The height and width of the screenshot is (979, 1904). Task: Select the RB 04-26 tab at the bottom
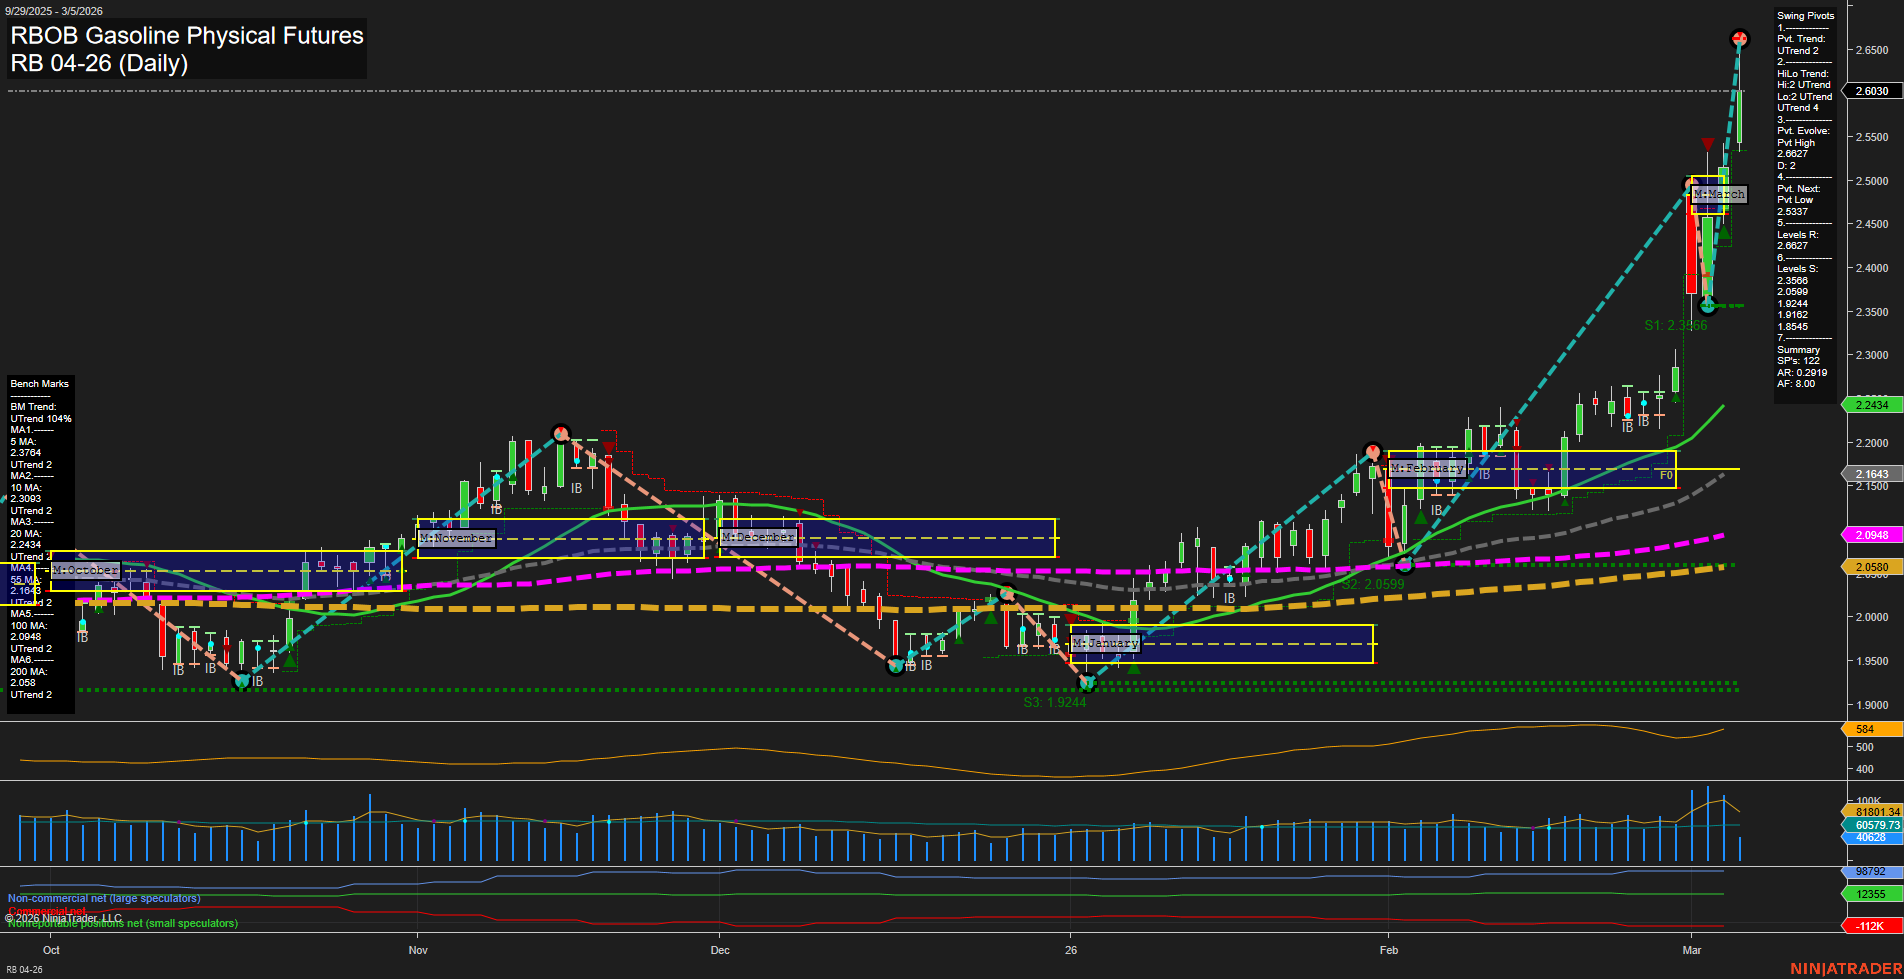pos(24,969)
